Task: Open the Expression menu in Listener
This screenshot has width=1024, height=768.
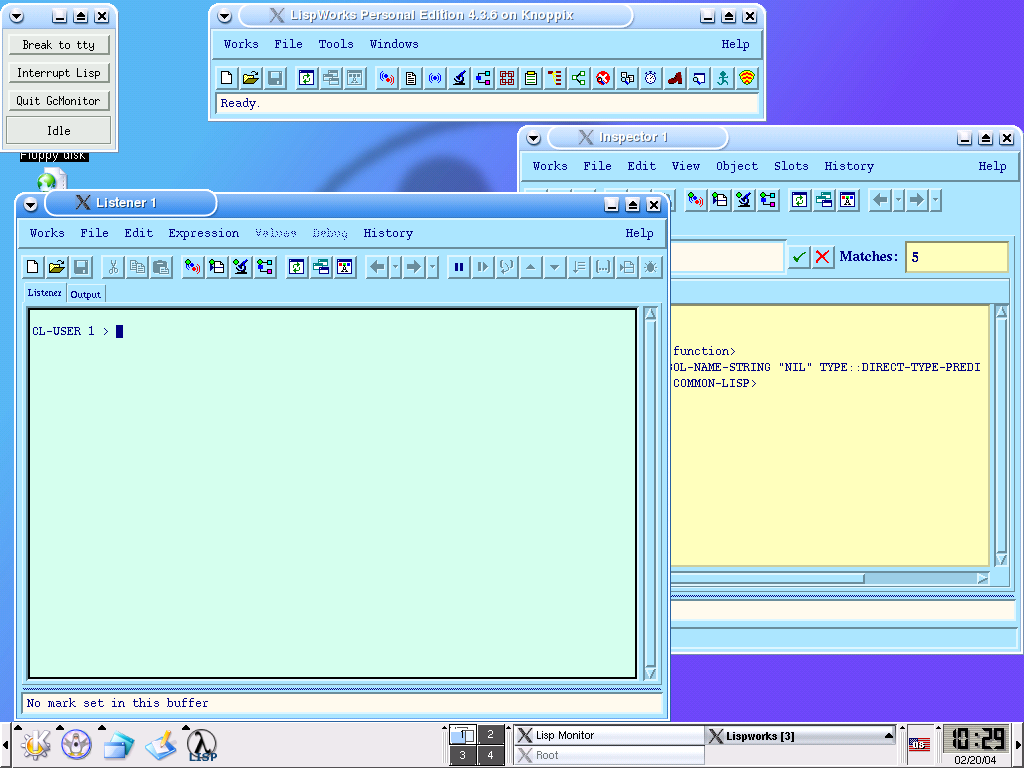Action: point(203,233)
